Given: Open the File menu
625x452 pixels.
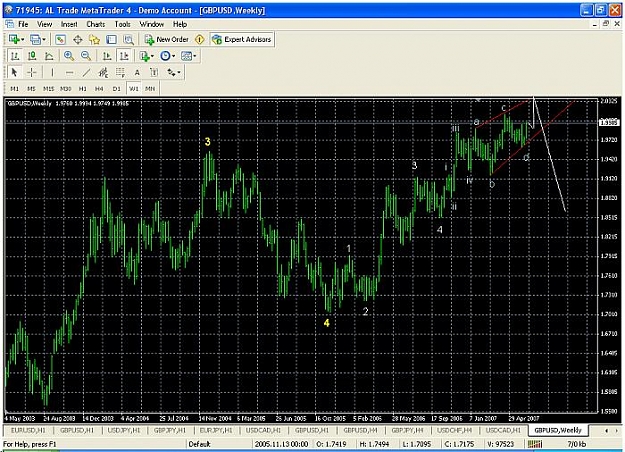Looking at the screenshot, I should click(23, 24).
